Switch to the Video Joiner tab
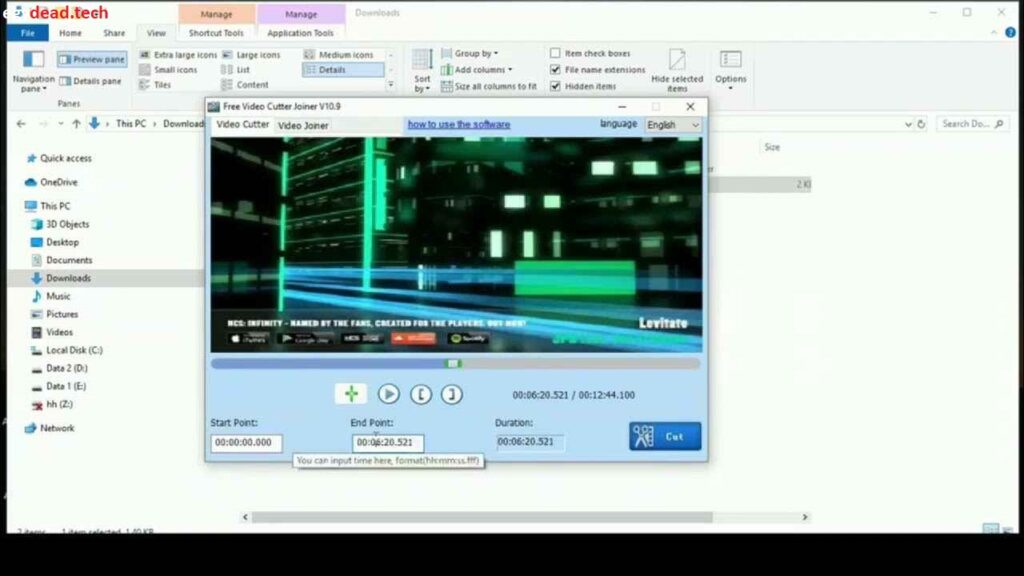The height and width of the screenshot is (576, 1024). coord(302,124)
